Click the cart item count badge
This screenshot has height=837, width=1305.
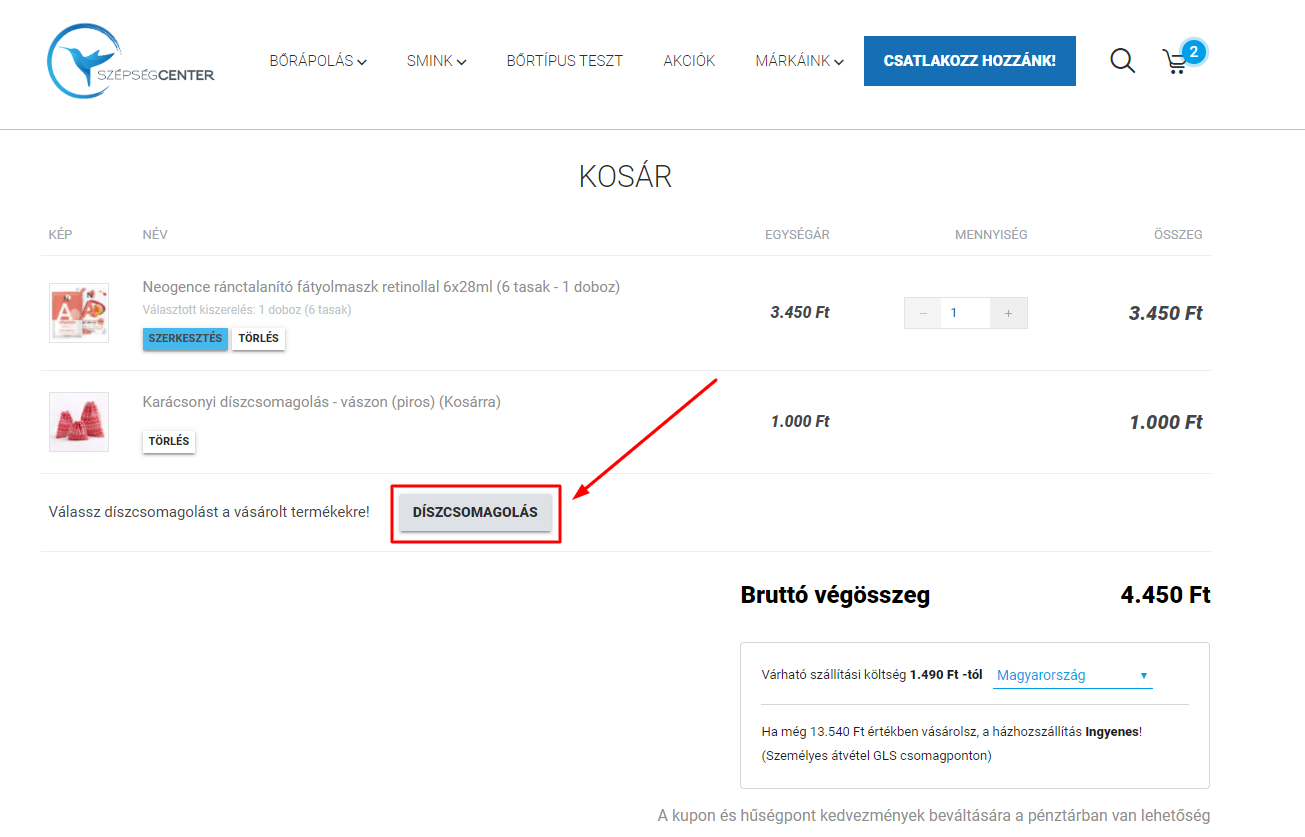click(1194, 51)
